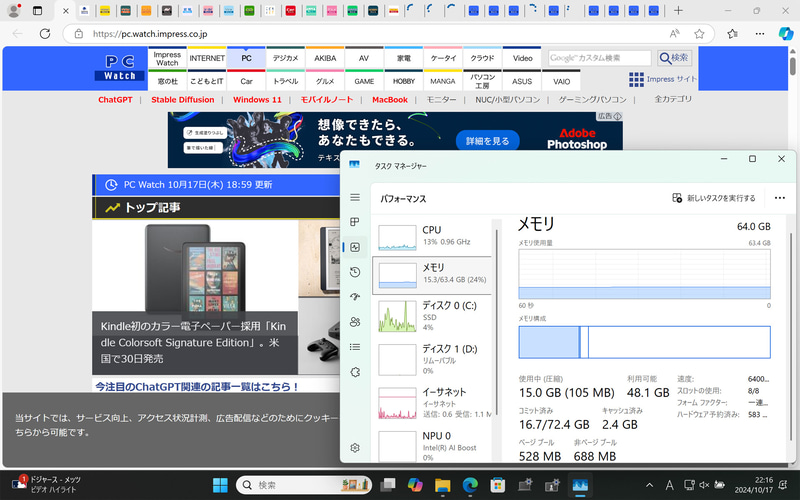Click the 検索 search button on PC Watch
Viewport: 800px width, 500px height.
point(674,58)
